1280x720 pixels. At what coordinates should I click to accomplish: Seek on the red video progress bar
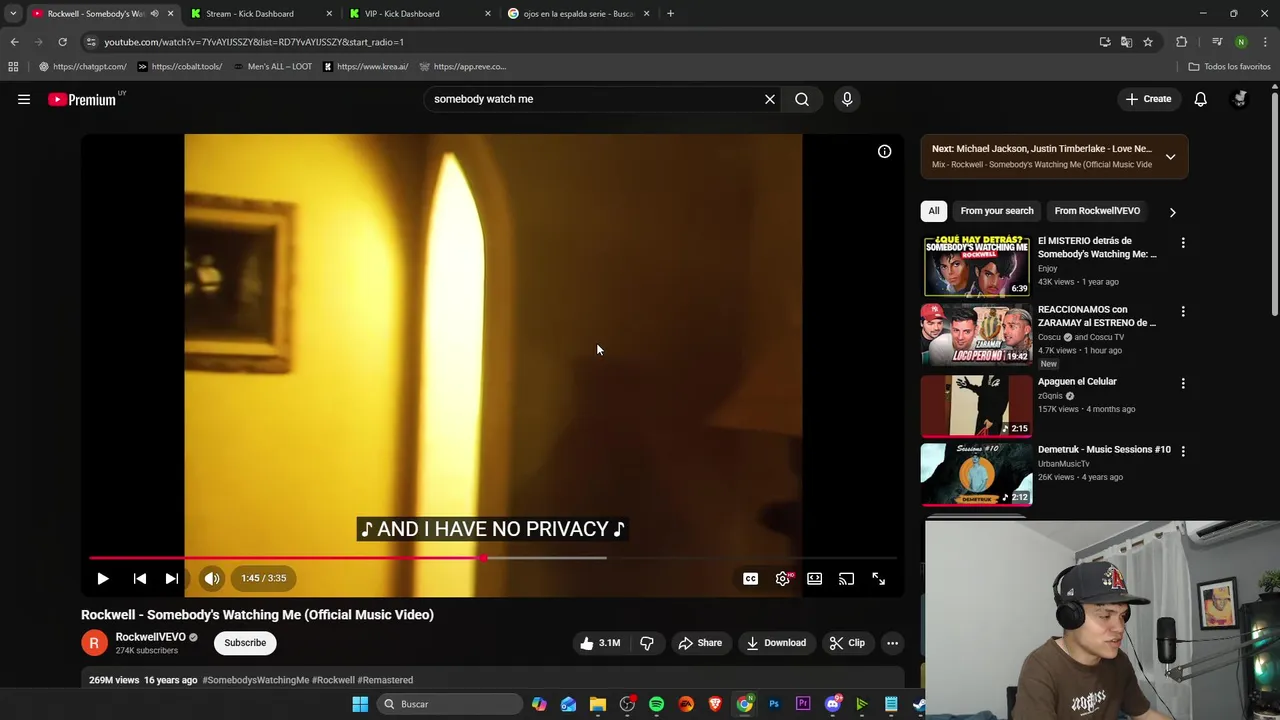pos(493,558)
